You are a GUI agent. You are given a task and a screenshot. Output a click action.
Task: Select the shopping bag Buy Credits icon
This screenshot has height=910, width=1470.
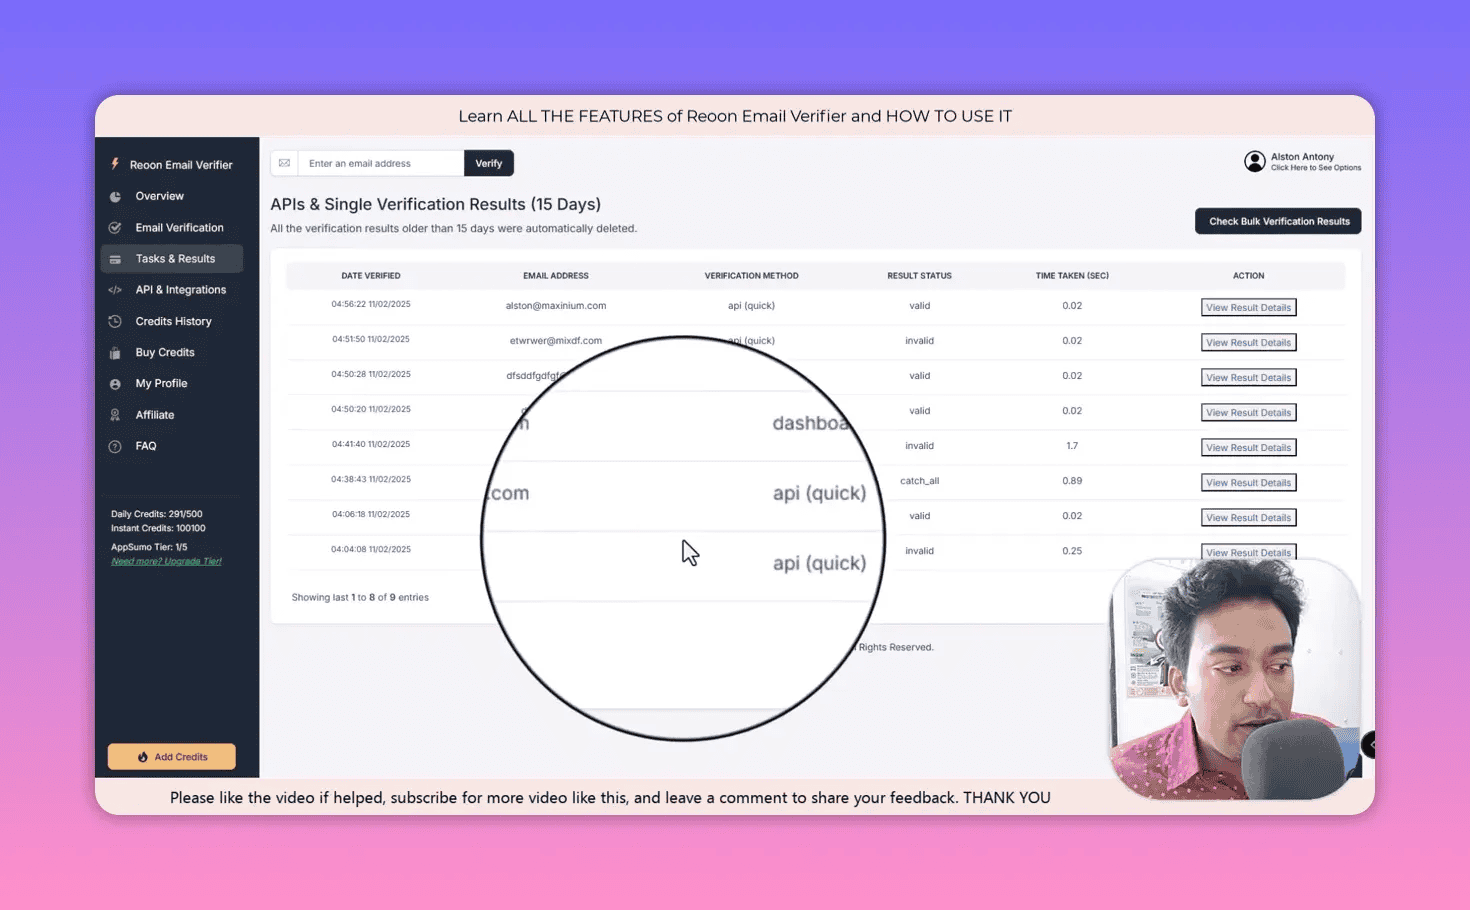coord(116,352)
